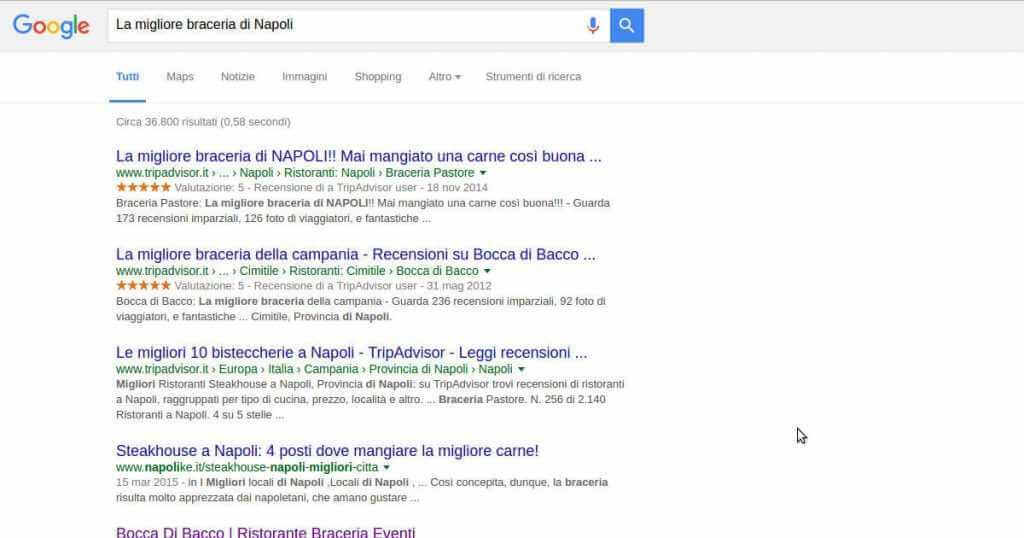Switch to Immagini results

[304, 76]
